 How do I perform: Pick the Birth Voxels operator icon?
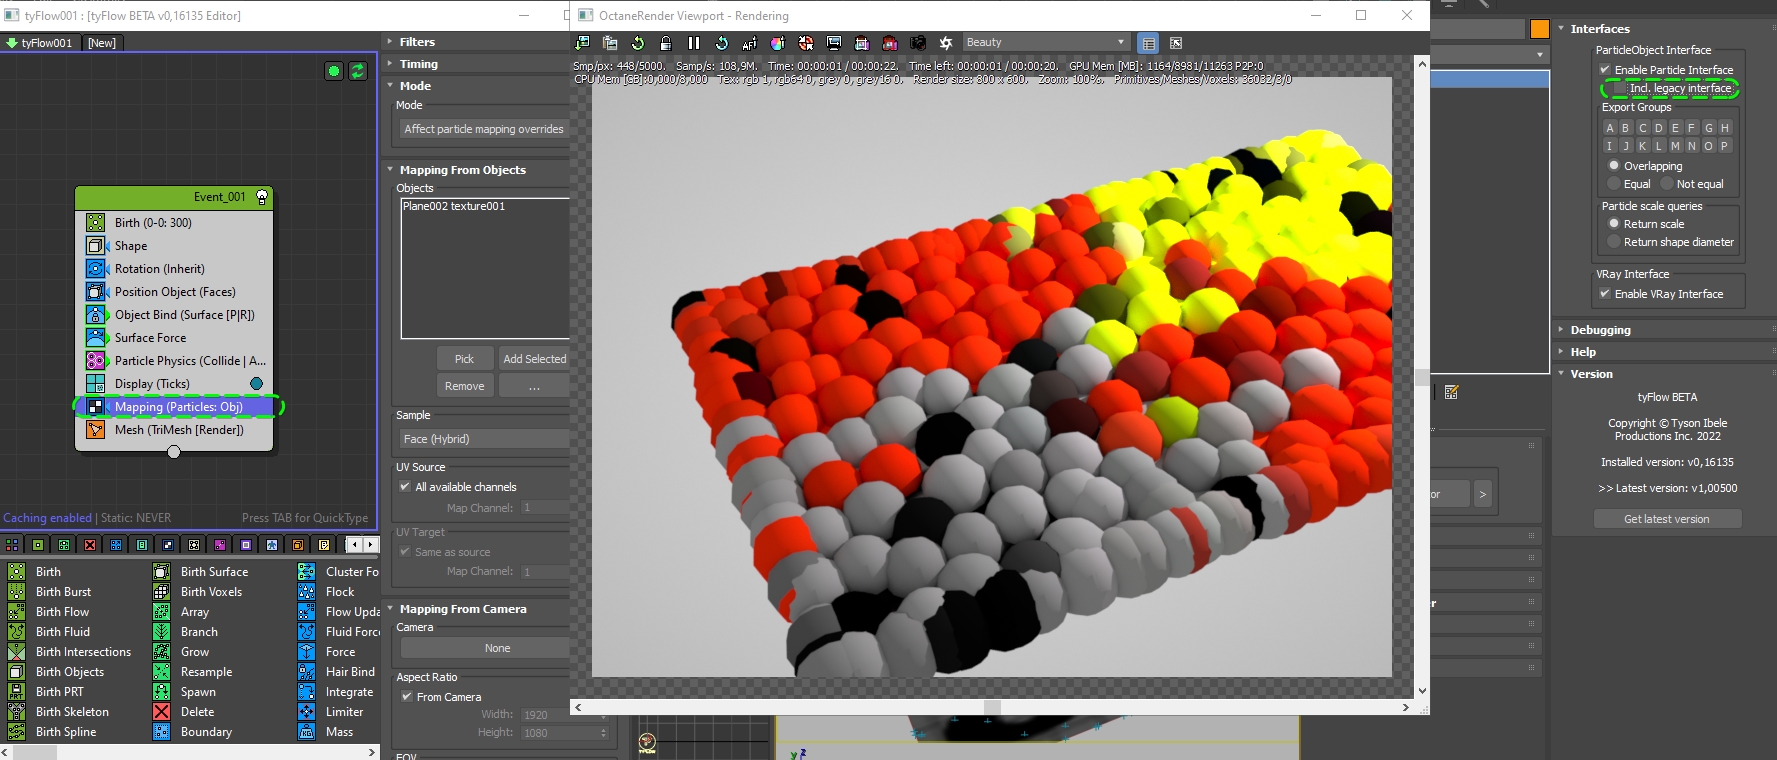pos(161,591)
